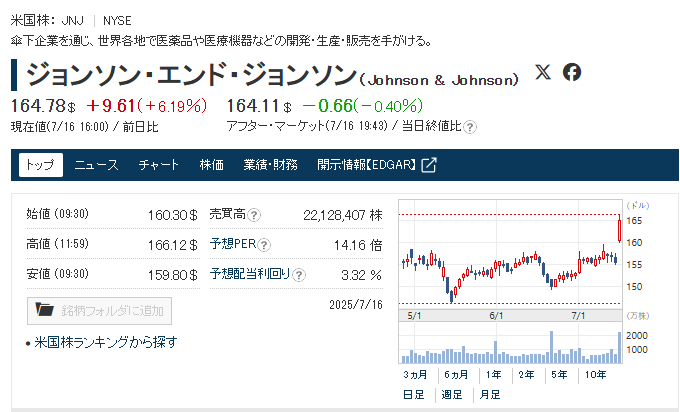Screen dimensions: 680x412
Task: Open the 株価 tab
Action: 212,165
